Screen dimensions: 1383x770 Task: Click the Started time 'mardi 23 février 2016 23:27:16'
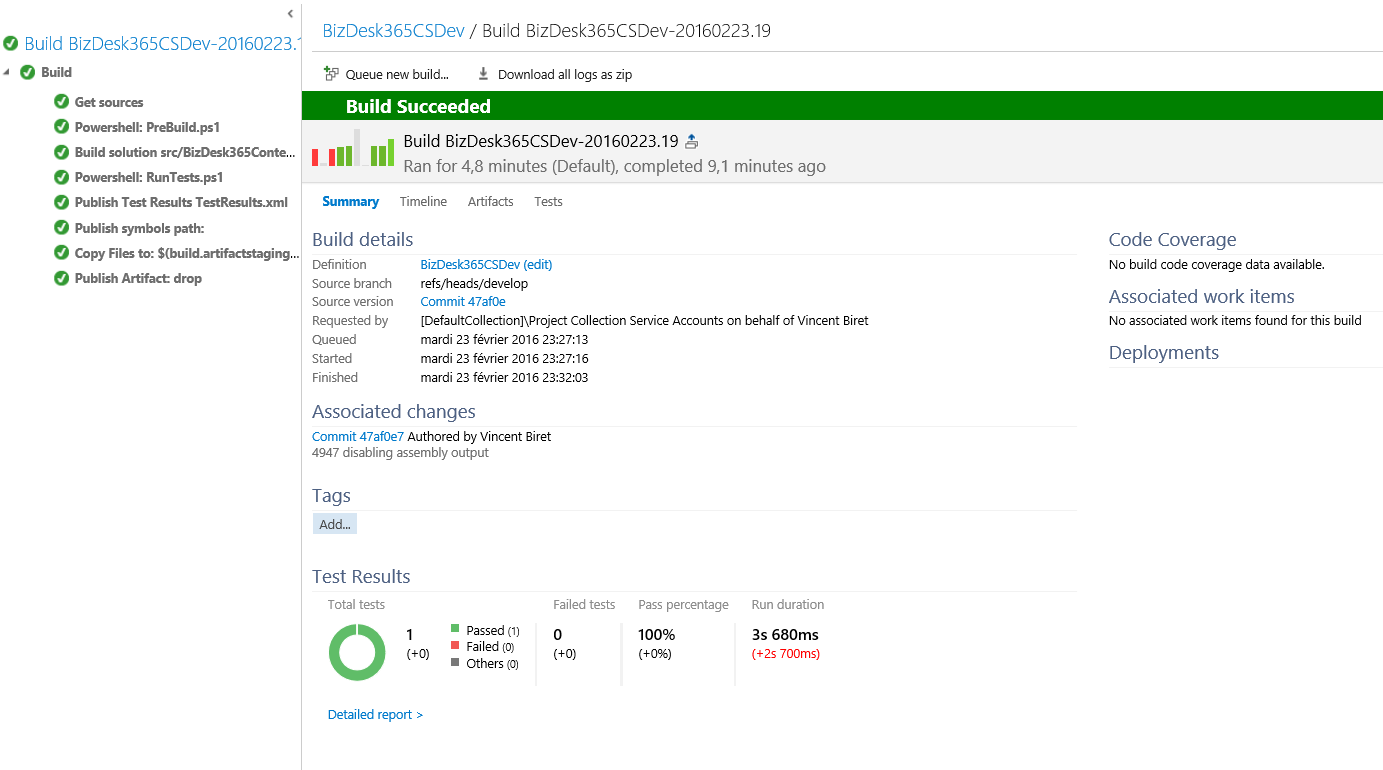coord(504,359)
